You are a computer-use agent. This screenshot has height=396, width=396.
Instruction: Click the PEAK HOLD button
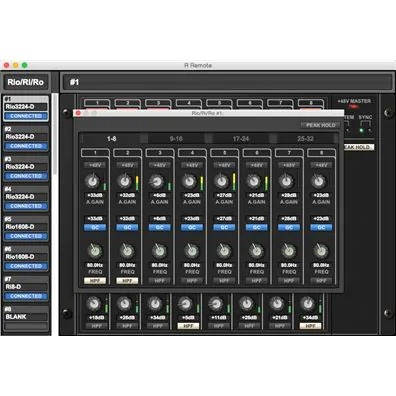click(x=321, y=125)
